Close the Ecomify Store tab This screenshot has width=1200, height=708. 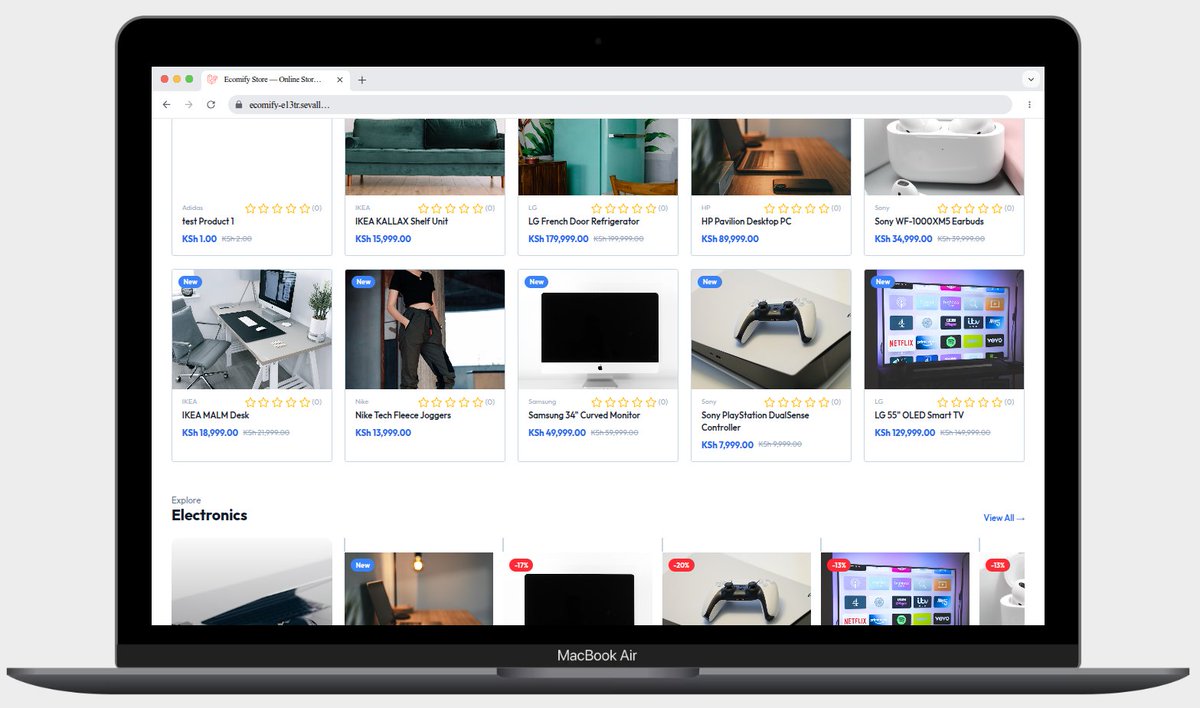point(340,80)
